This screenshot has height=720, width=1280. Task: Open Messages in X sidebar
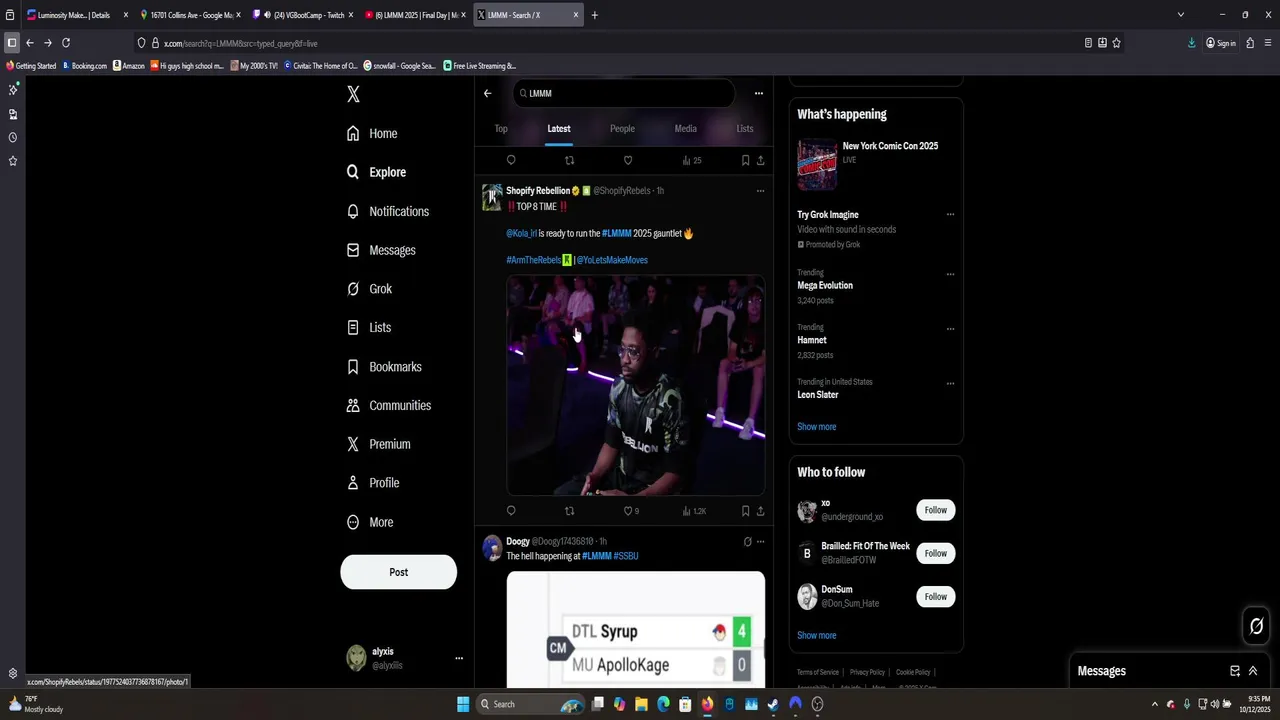coord(381,250)
